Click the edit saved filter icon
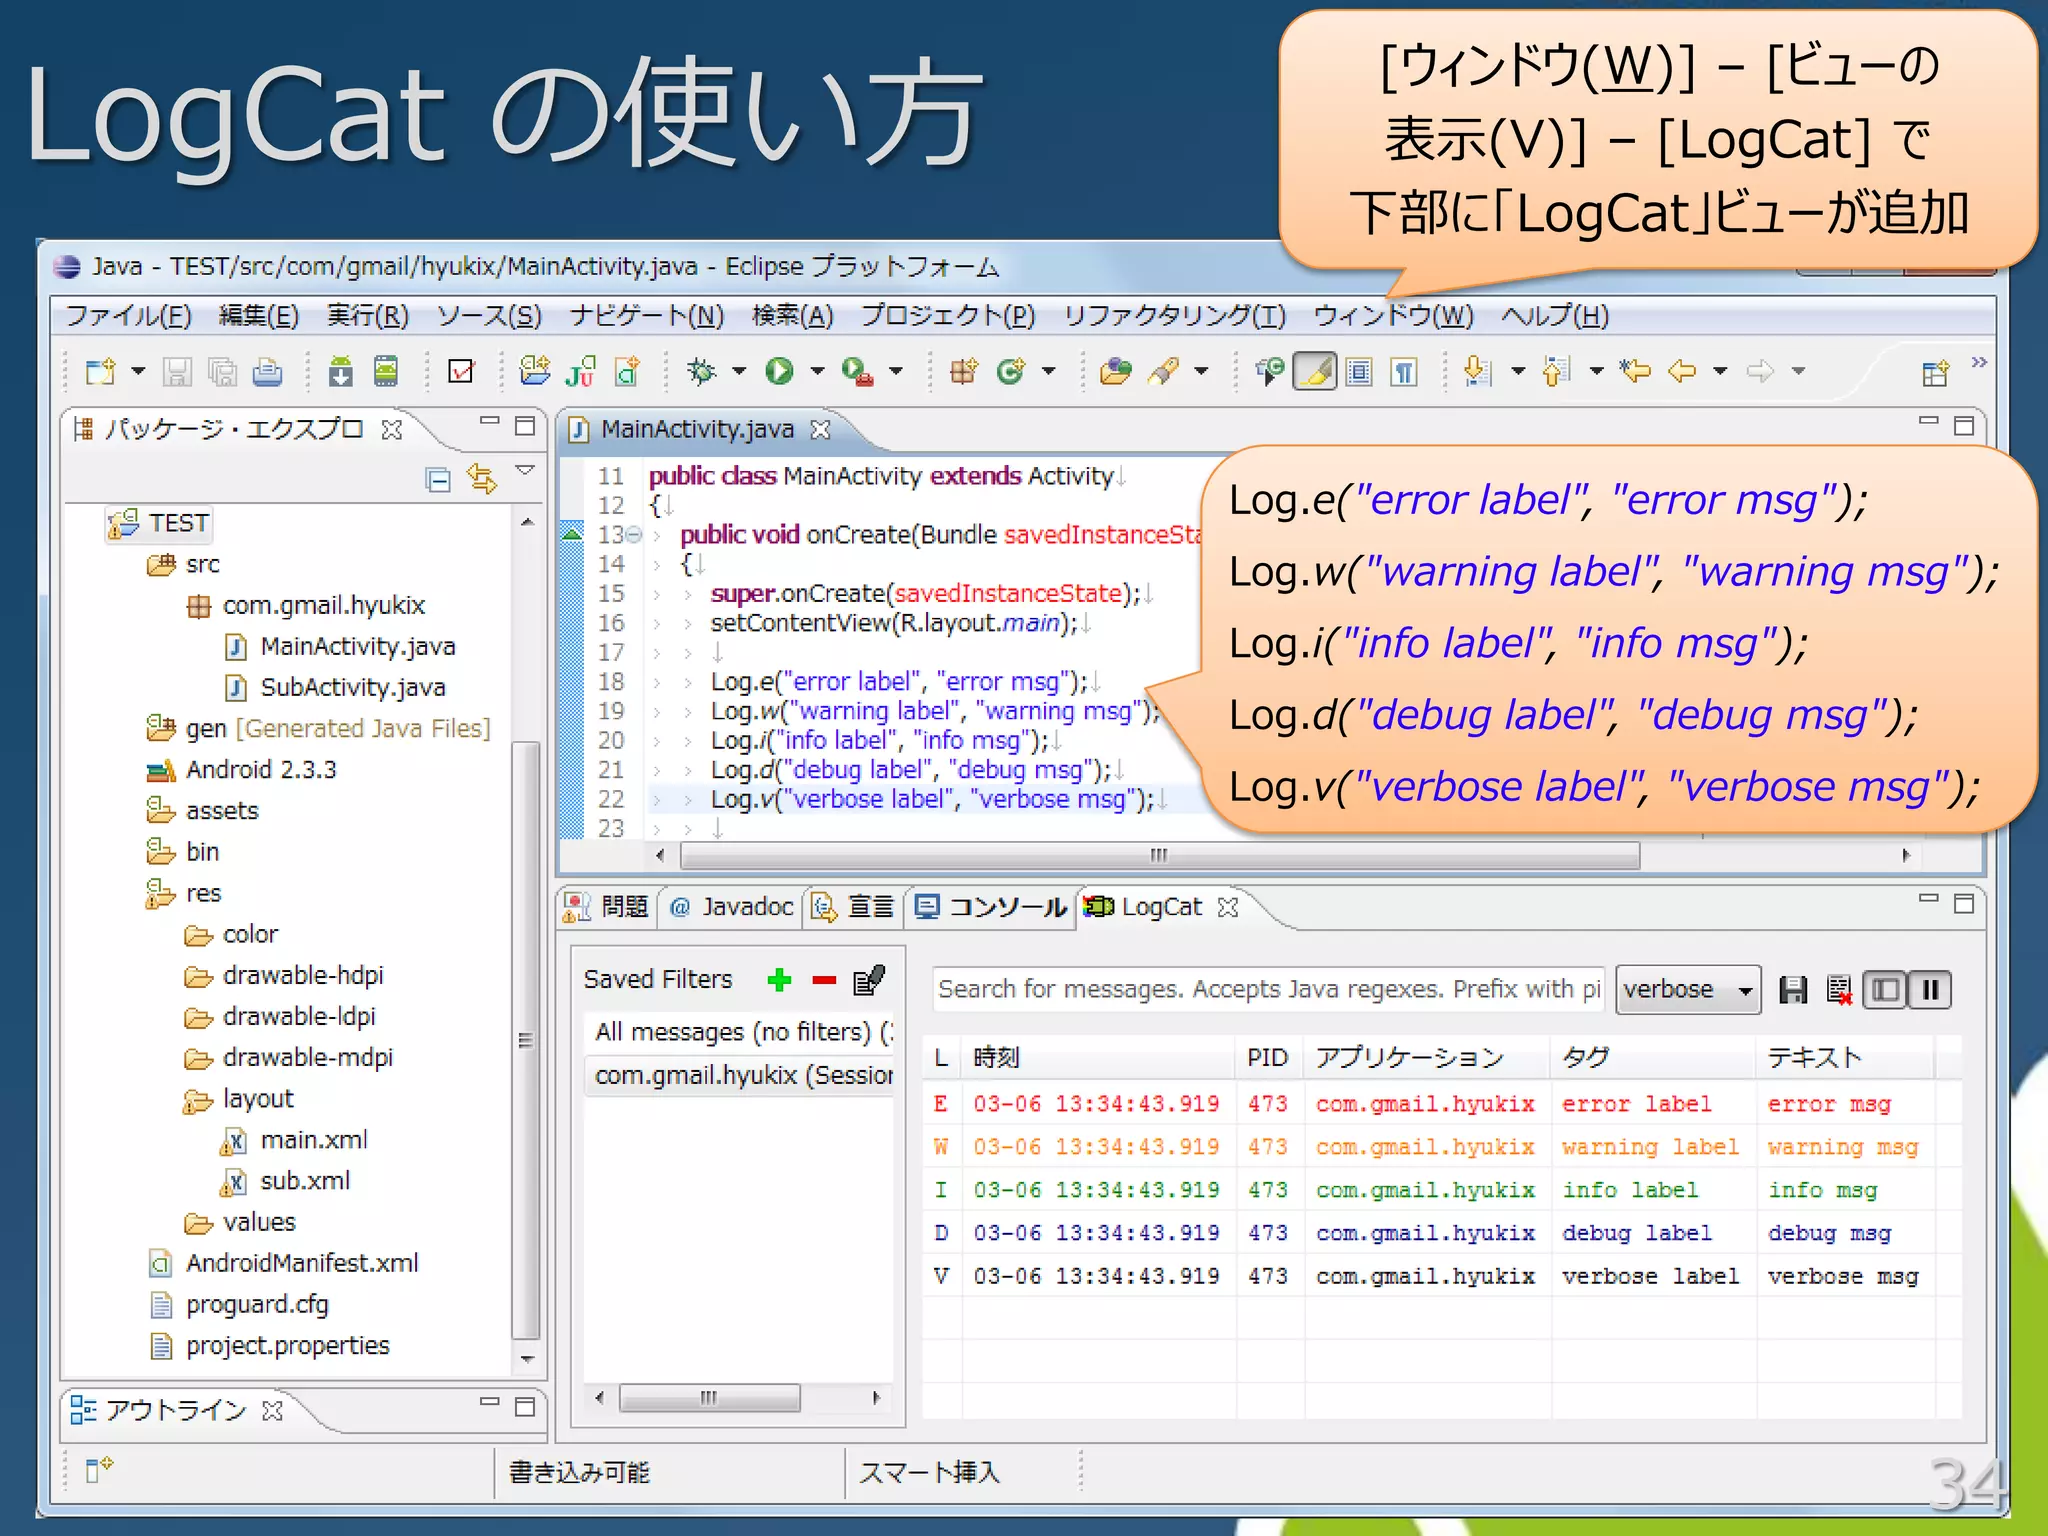This screenshot has width=2048, height=1536. tap(869, 980)
